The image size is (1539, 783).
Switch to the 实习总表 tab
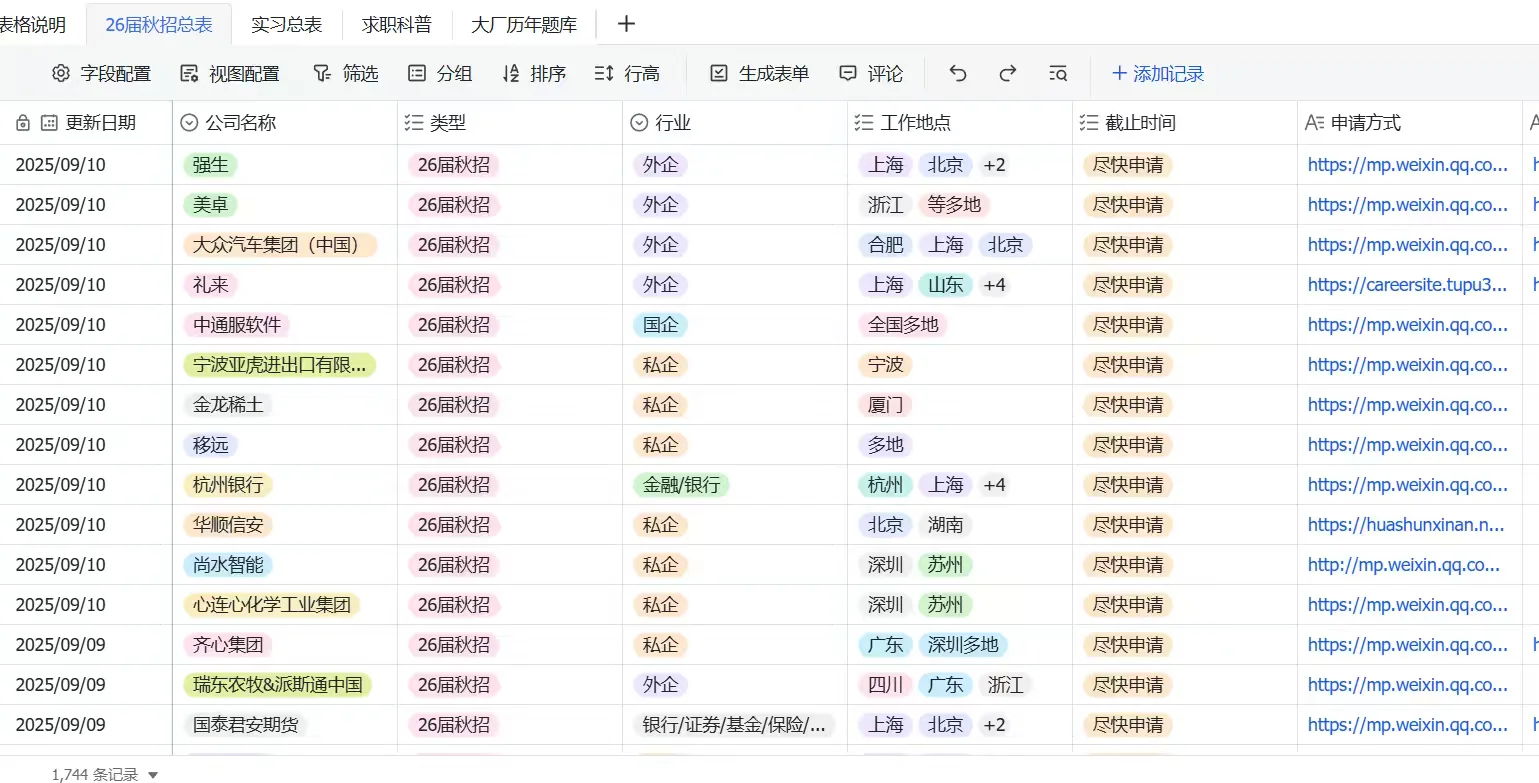pyautogui.click(x=287, y=24)
